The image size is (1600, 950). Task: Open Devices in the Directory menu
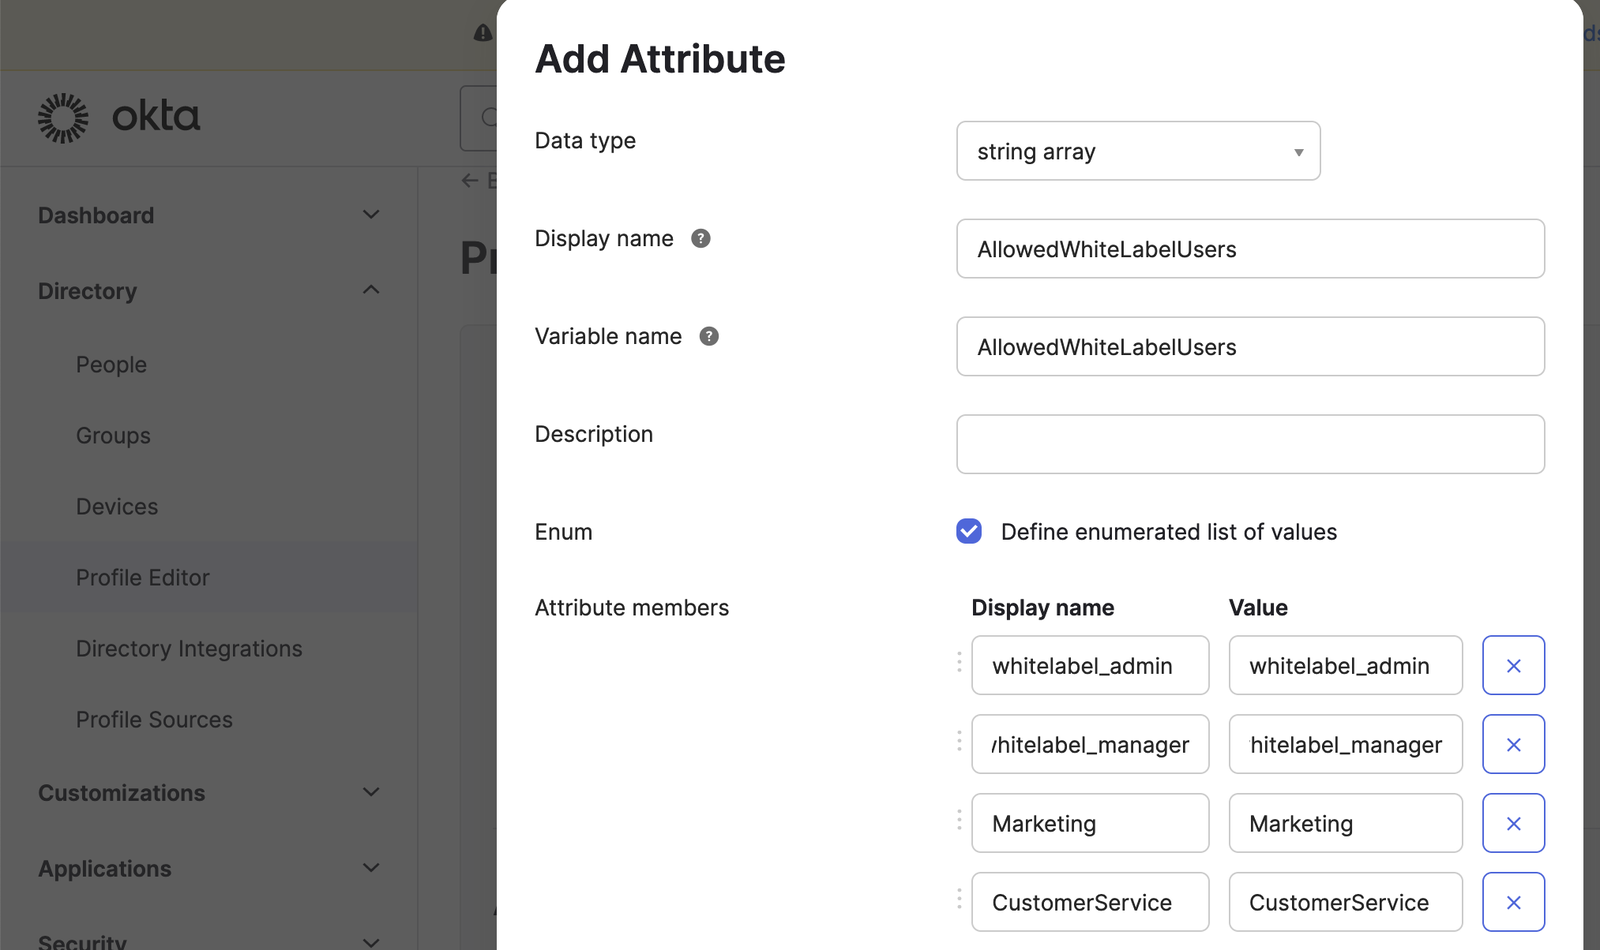pos(117,507)
